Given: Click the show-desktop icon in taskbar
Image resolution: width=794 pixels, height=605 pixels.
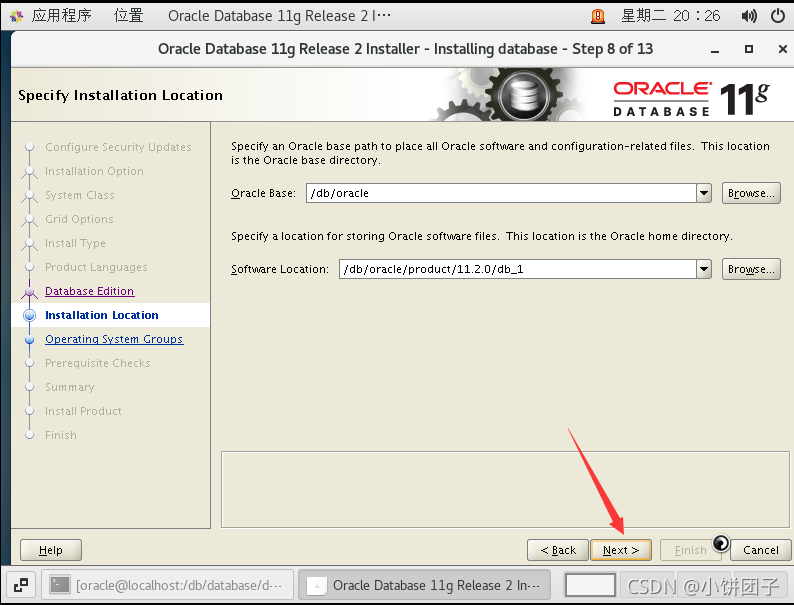Looking at the screenshot, I should tap(21, 585).
